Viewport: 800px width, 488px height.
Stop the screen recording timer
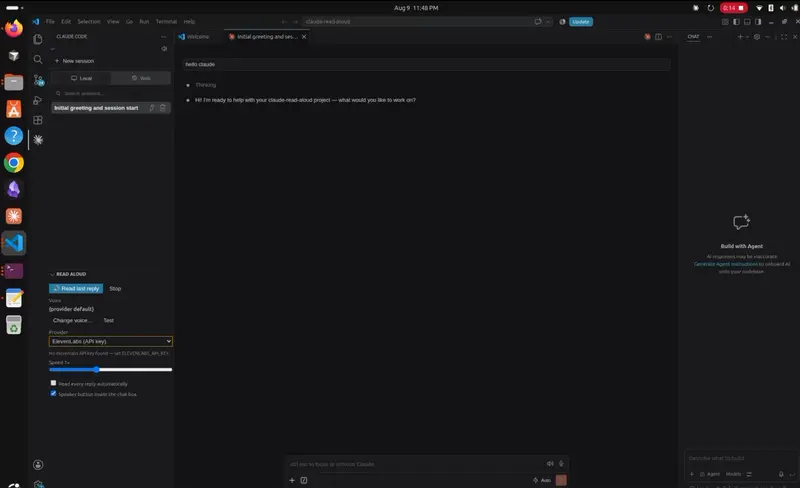coord(733,8)
